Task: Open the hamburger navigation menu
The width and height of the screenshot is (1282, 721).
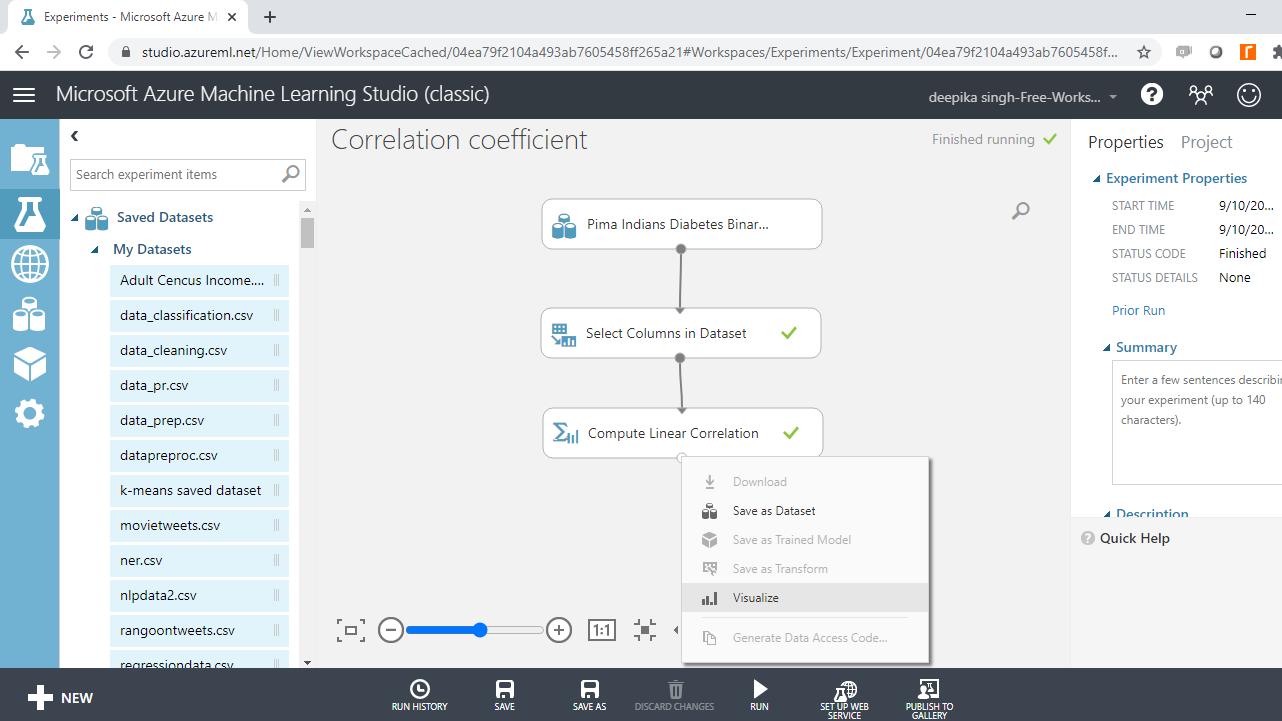Action: tap(24, 95)
